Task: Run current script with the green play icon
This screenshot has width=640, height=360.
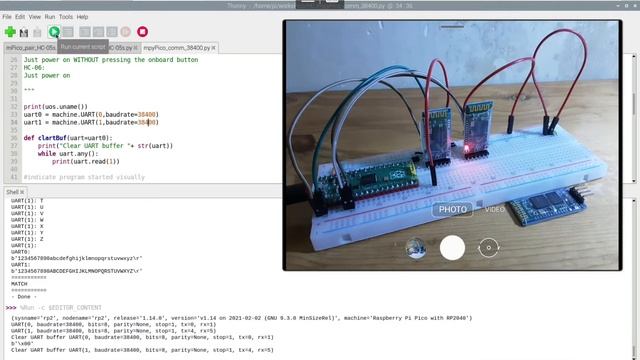Action: 54,32
